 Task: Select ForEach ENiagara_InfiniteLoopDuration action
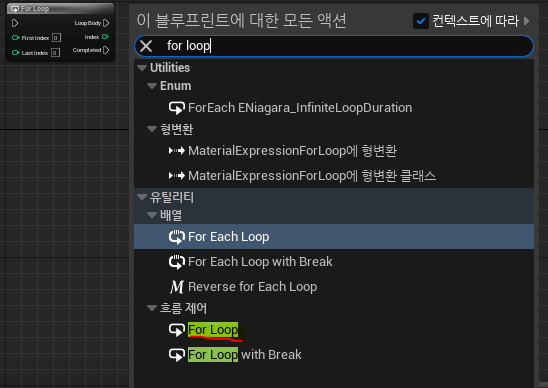tap(334, 108)
